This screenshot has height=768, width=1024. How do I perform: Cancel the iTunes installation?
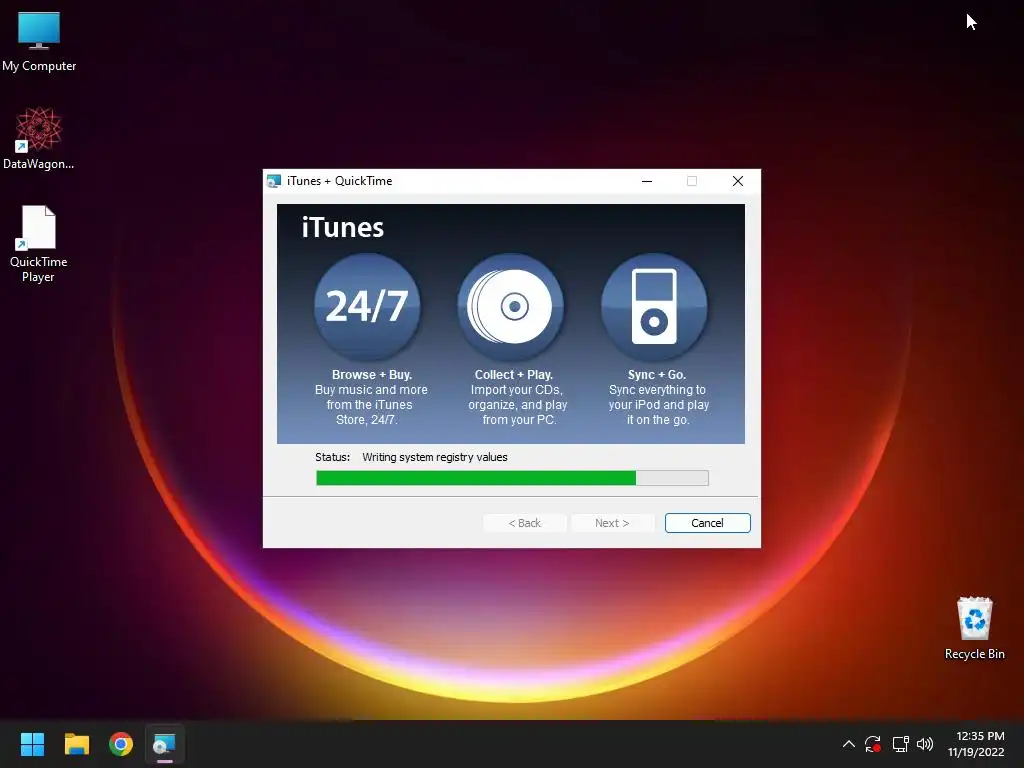707,523
